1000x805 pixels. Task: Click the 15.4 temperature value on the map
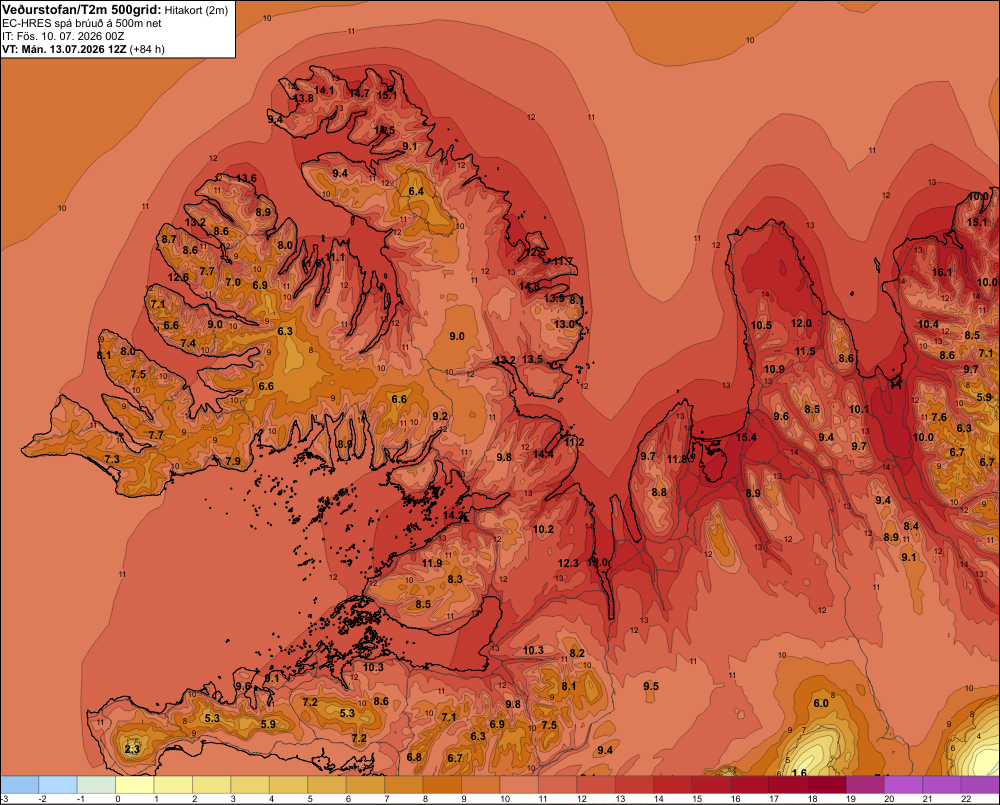(746, 437)
